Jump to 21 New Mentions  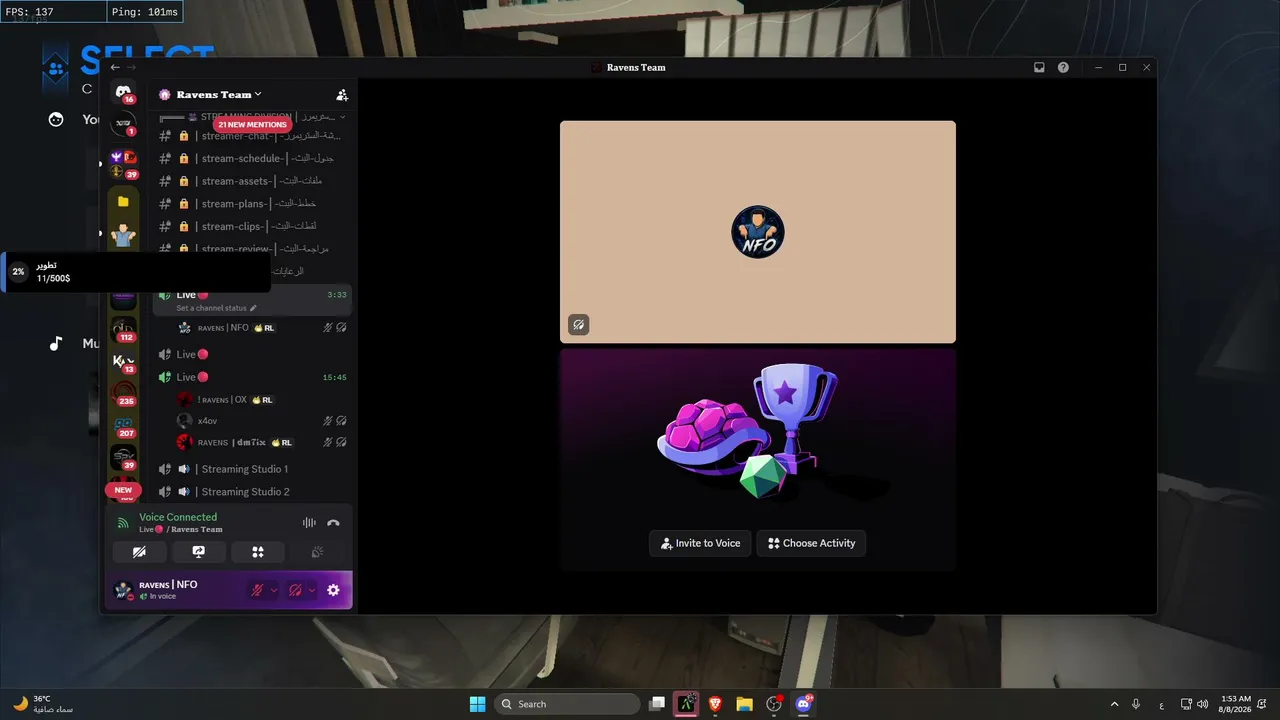pos(251,125)
